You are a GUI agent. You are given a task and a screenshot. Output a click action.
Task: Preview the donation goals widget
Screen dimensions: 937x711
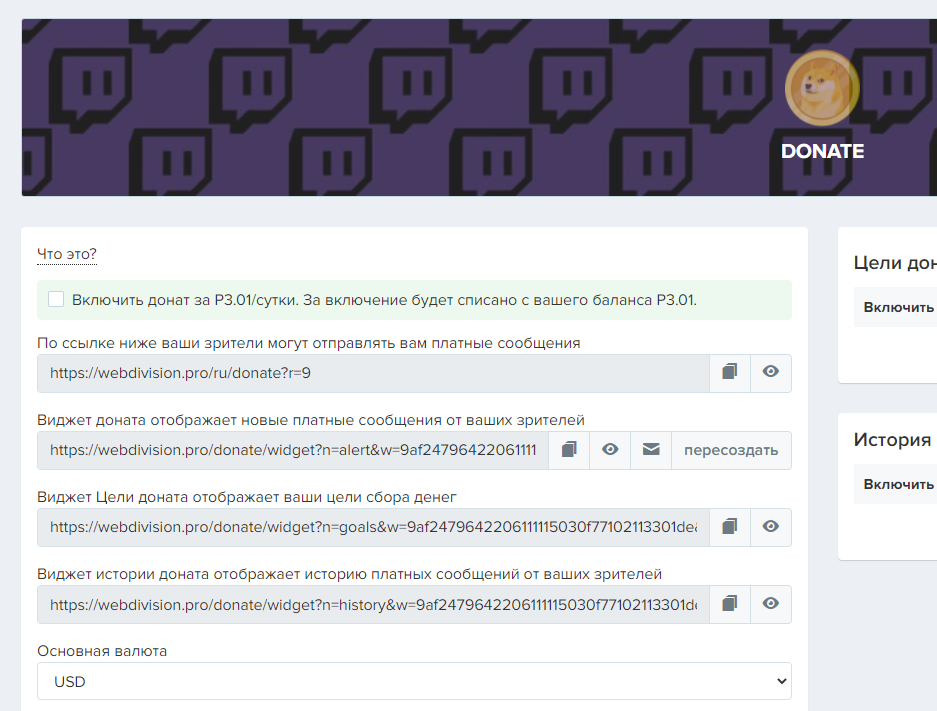[x=771, y=527]
